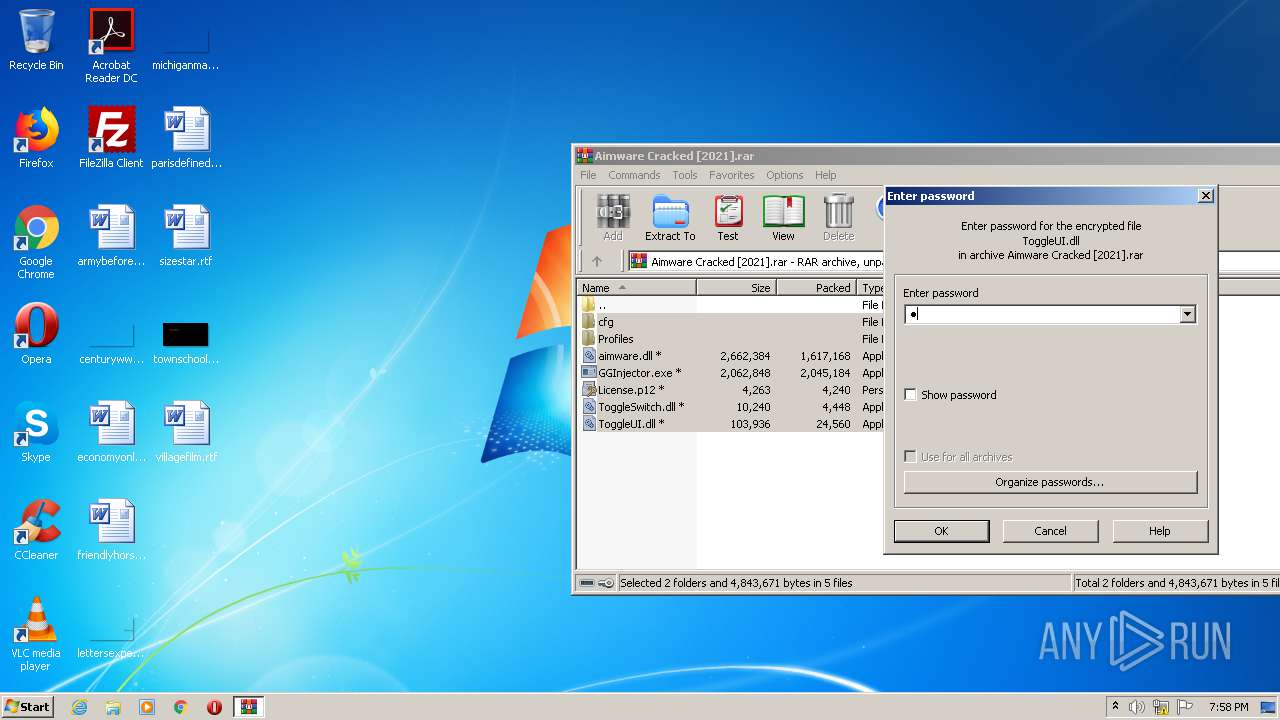This screenshot has width=1280, height=720.
Task: Click the key icon in WinRAR status bar
Action: [606, 583]
